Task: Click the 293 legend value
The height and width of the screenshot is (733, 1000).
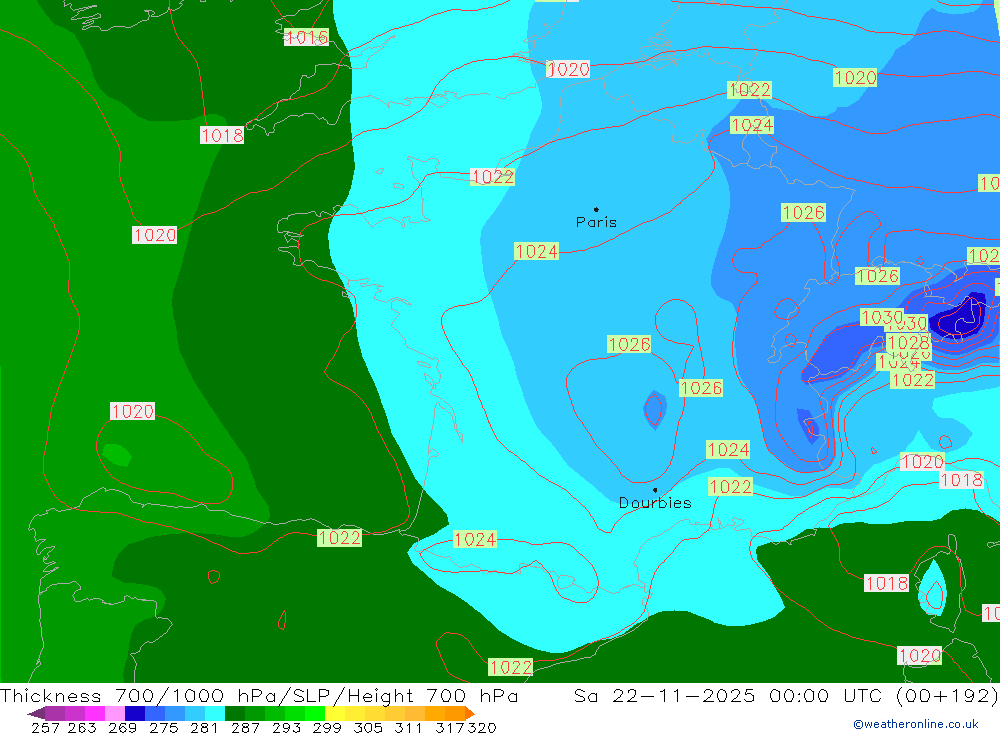Action: pyautogui.click(x=286, y=727)
